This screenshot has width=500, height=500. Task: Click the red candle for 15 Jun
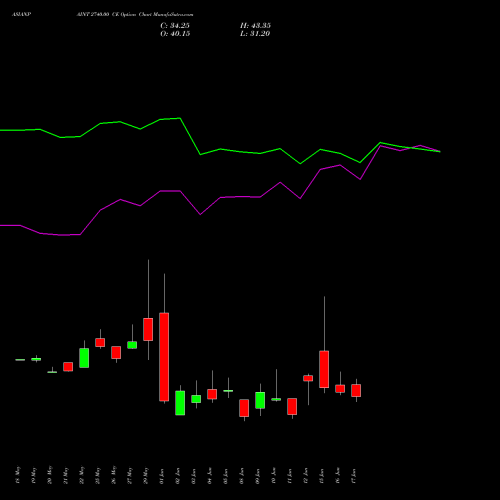[324, 369]
